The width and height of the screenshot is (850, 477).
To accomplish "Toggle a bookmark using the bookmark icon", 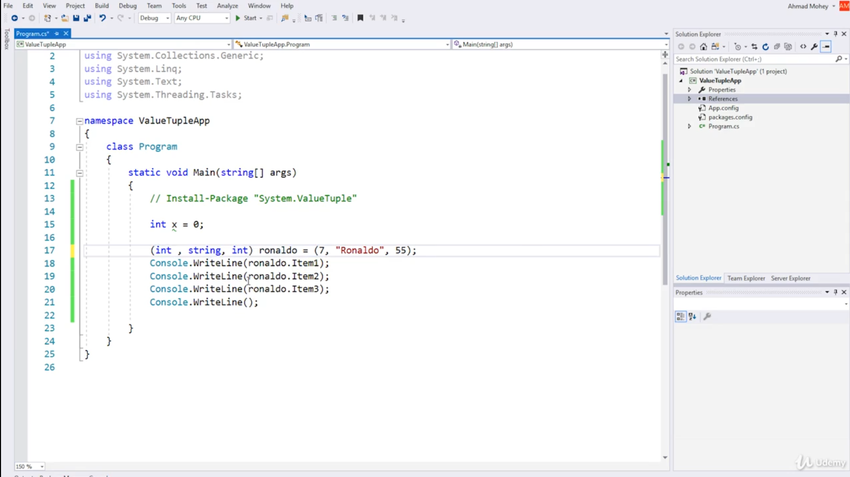I will tap(360, 18).
